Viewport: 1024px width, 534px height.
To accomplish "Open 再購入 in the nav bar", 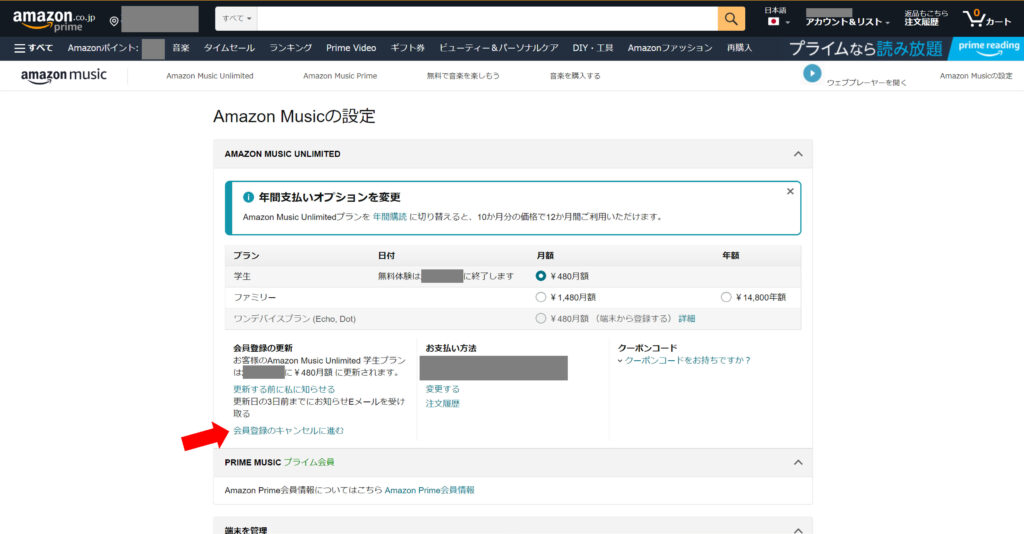I will coord(739,48).
